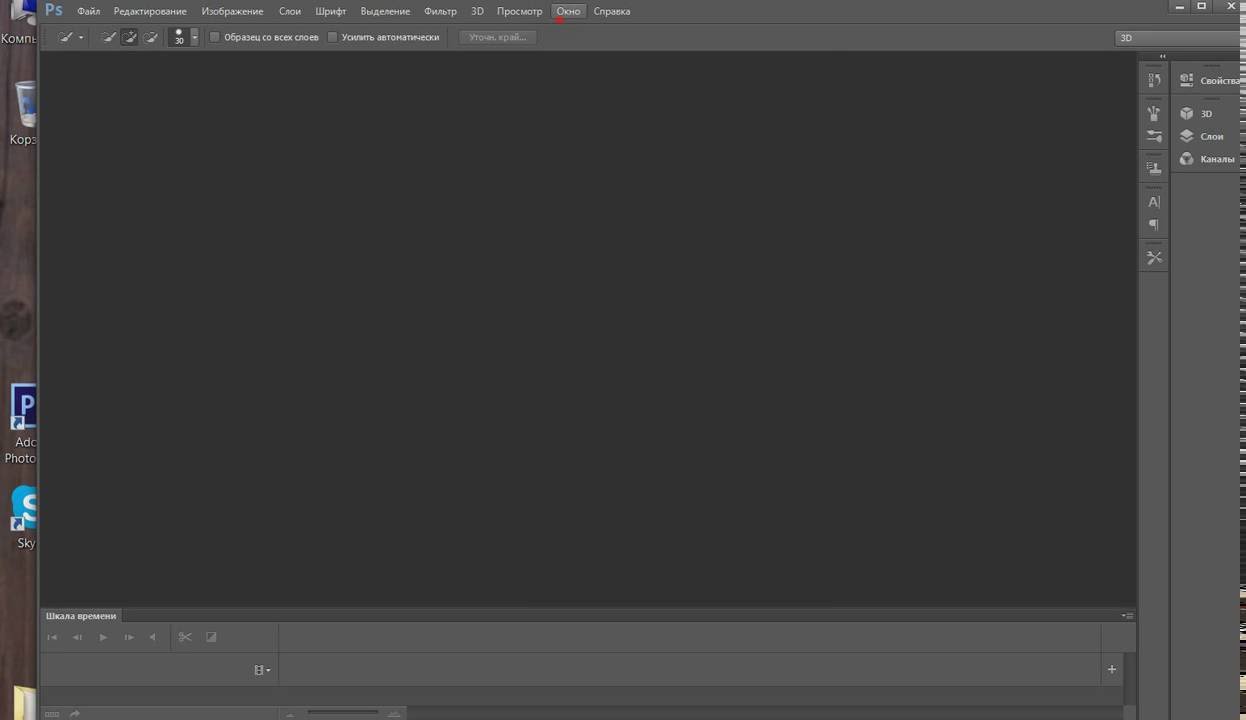Viewport: 1246px width, 720px height.
Task: Go to first frame in timeline
Action: (52, 637)
